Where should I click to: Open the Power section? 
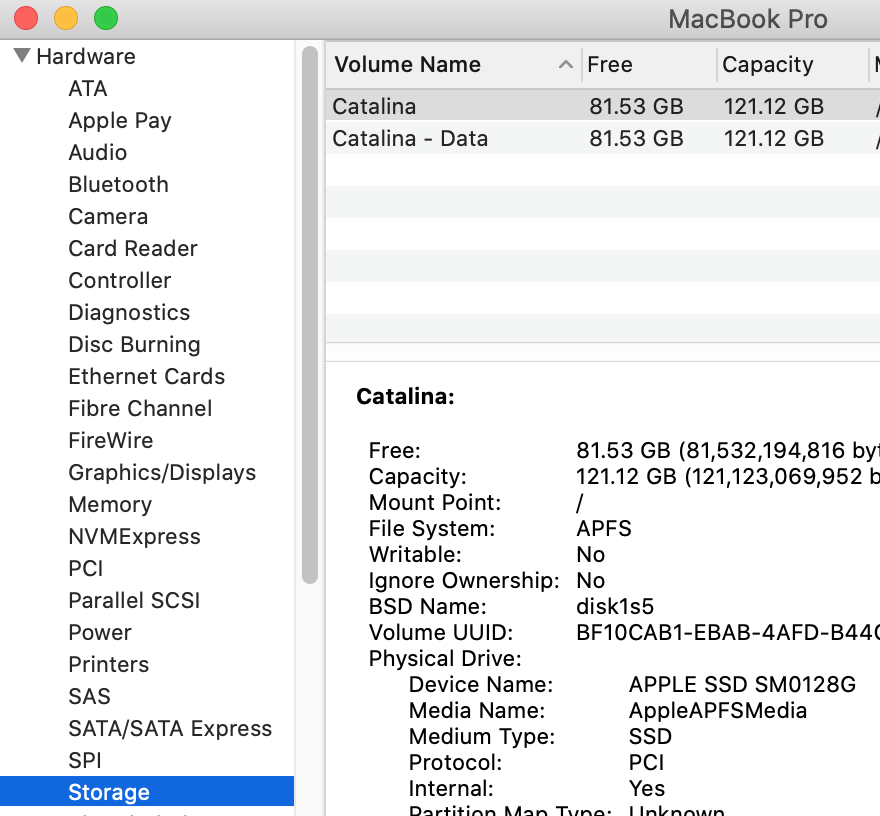[x=100, y=632]
